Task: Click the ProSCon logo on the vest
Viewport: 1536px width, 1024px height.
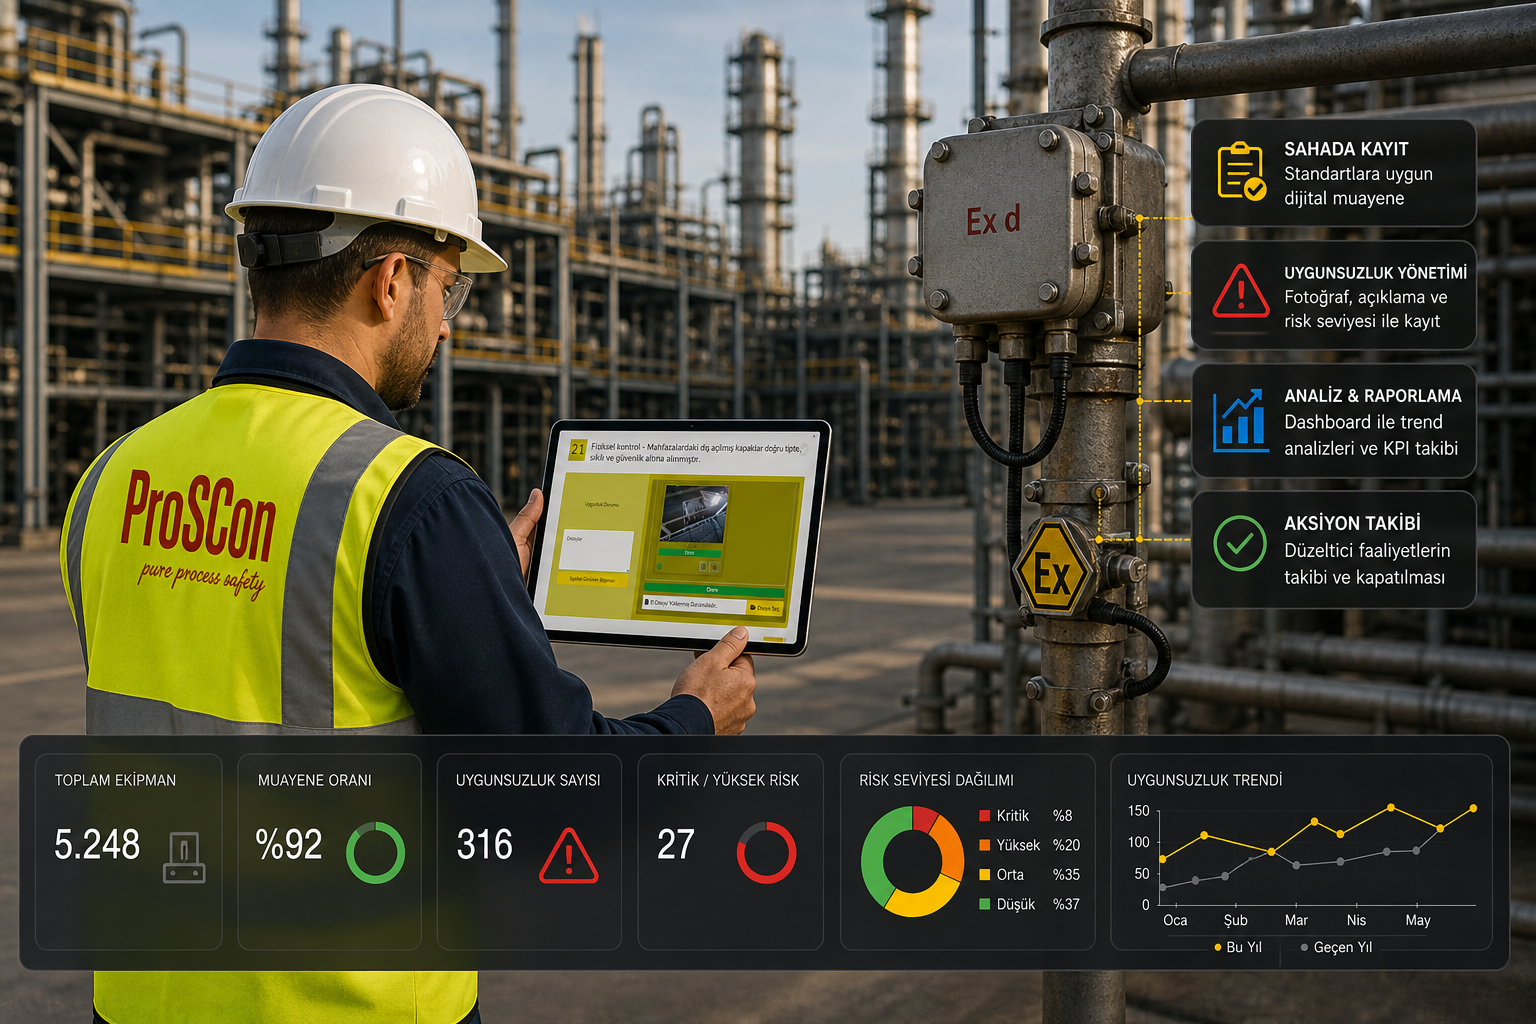Action: pyautogui.click(x=198, y=515)
